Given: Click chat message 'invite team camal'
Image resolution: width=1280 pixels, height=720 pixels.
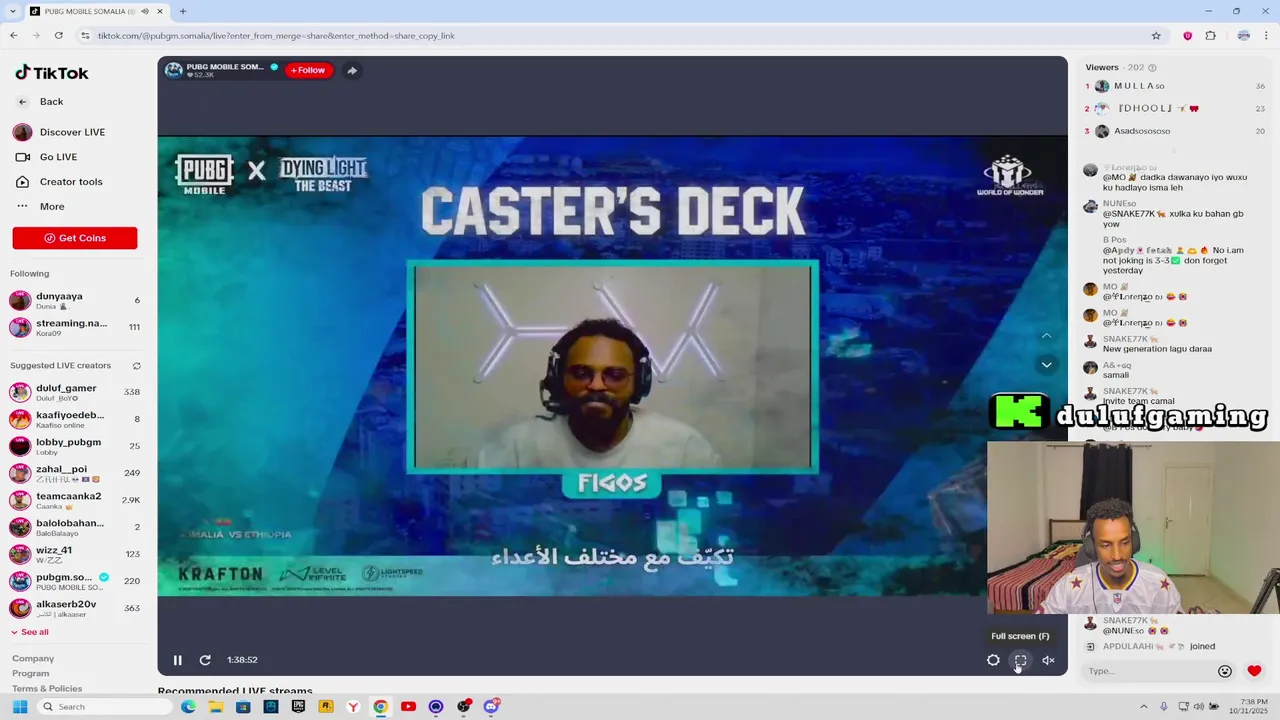Looking at the screenshot, I should point(1138,401).
